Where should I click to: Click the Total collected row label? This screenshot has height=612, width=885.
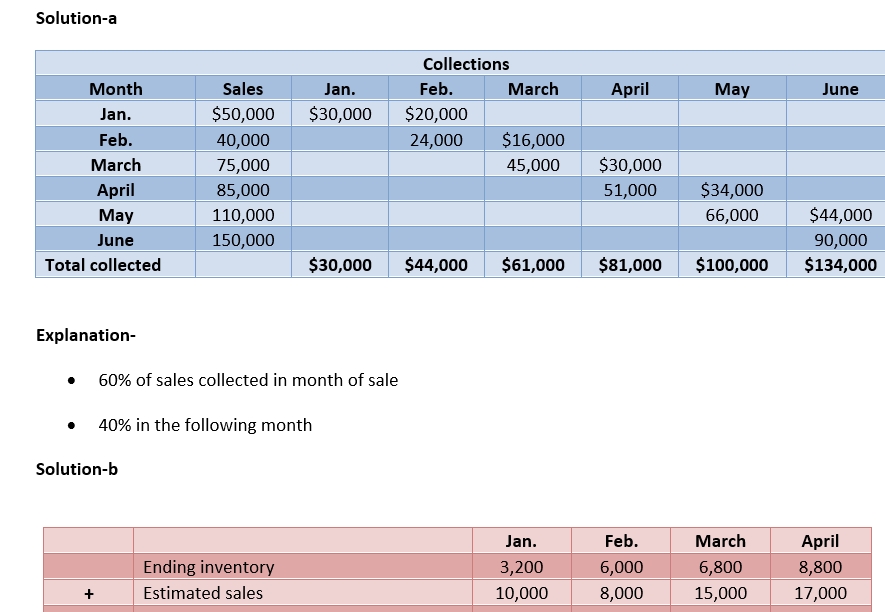click(x=103, y=265)
